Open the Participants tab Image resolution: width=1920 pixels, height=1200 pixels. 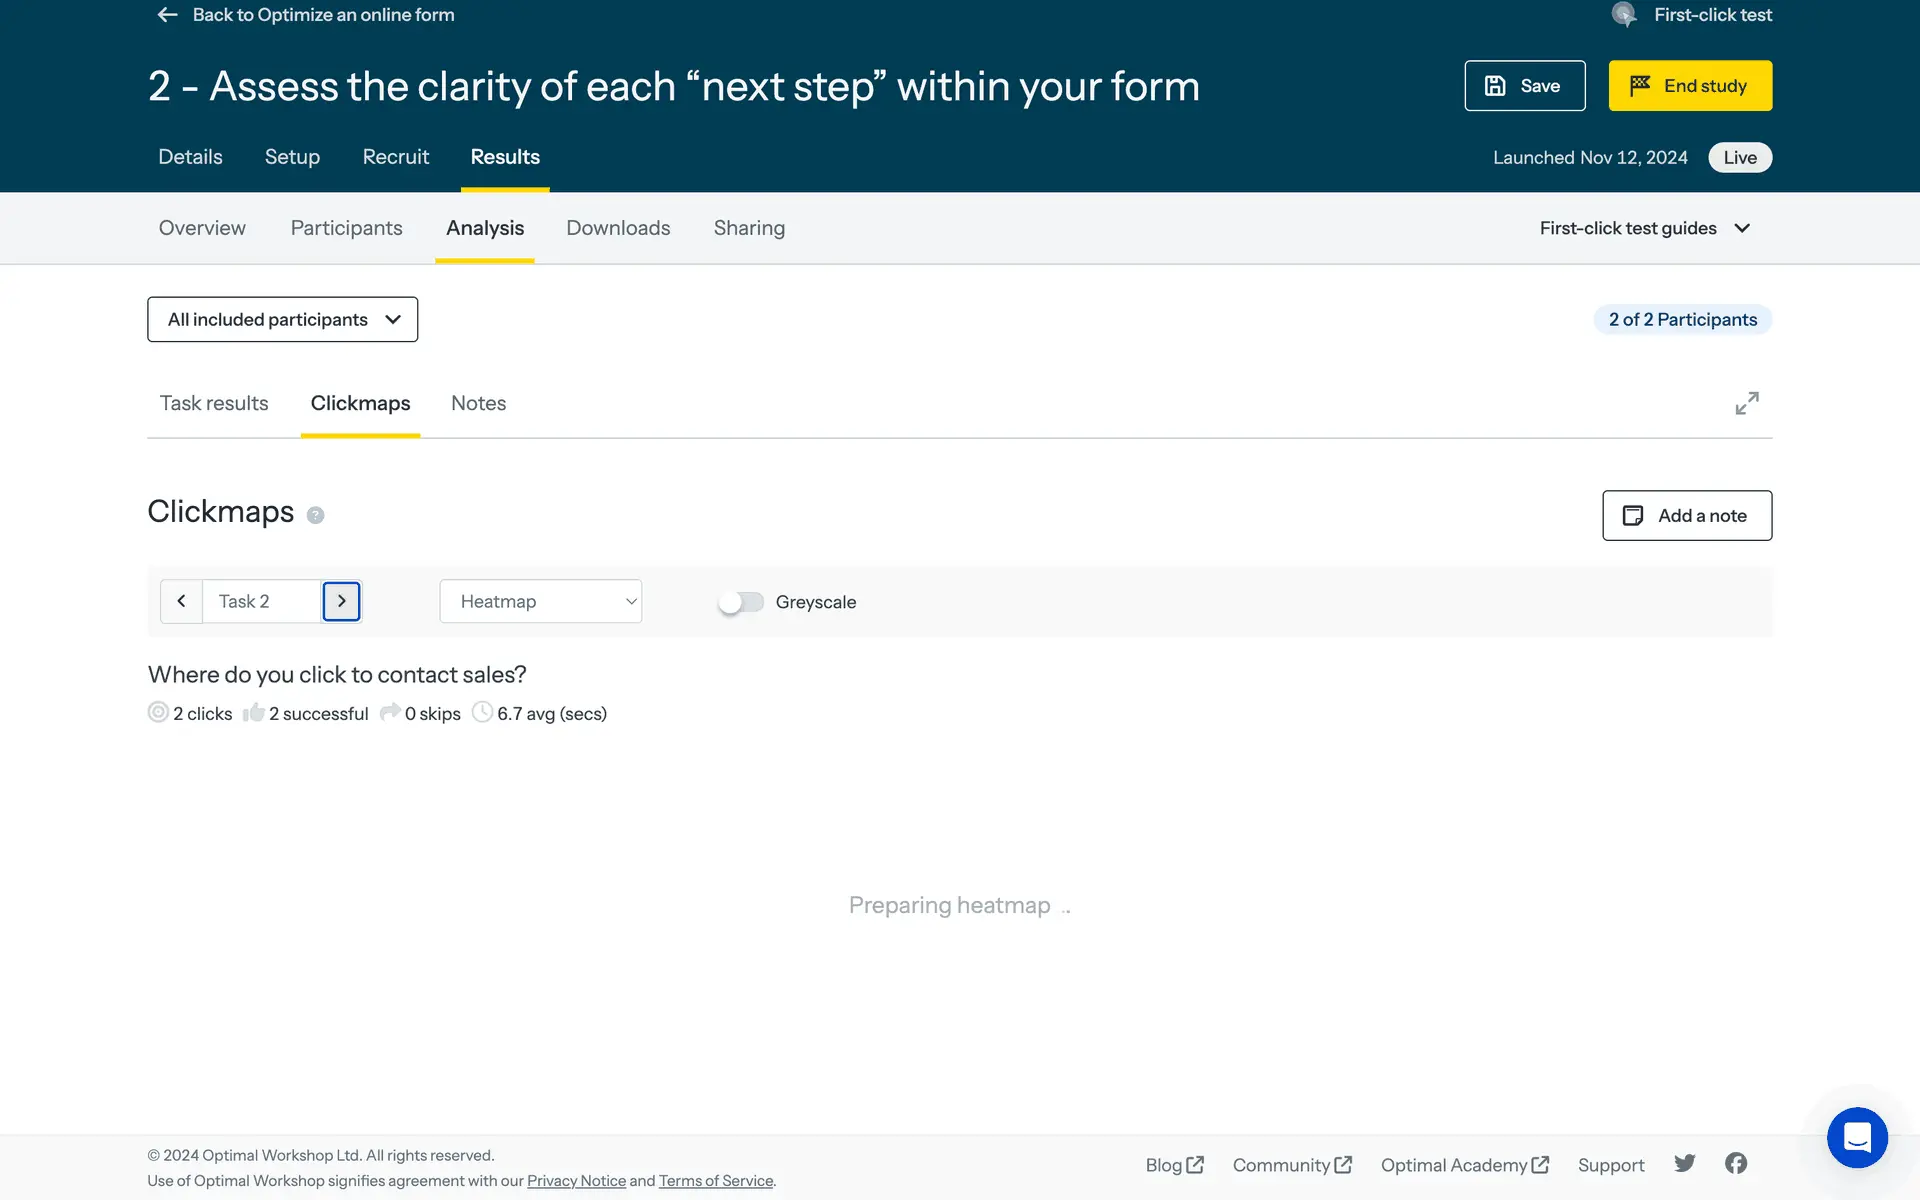point(346,228)
